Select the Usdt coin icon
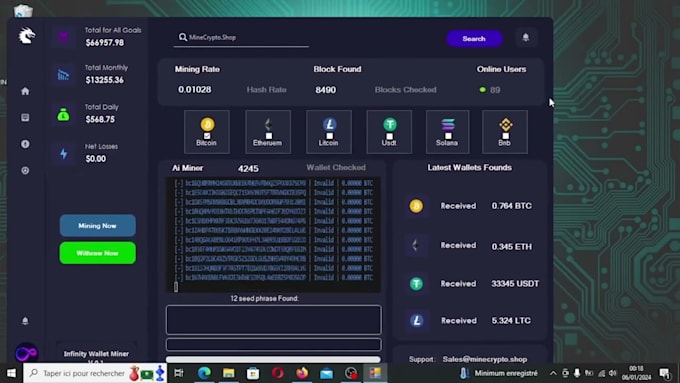This screenshot has width=680, height=383. pyautogui.click(x=389, y=124)
